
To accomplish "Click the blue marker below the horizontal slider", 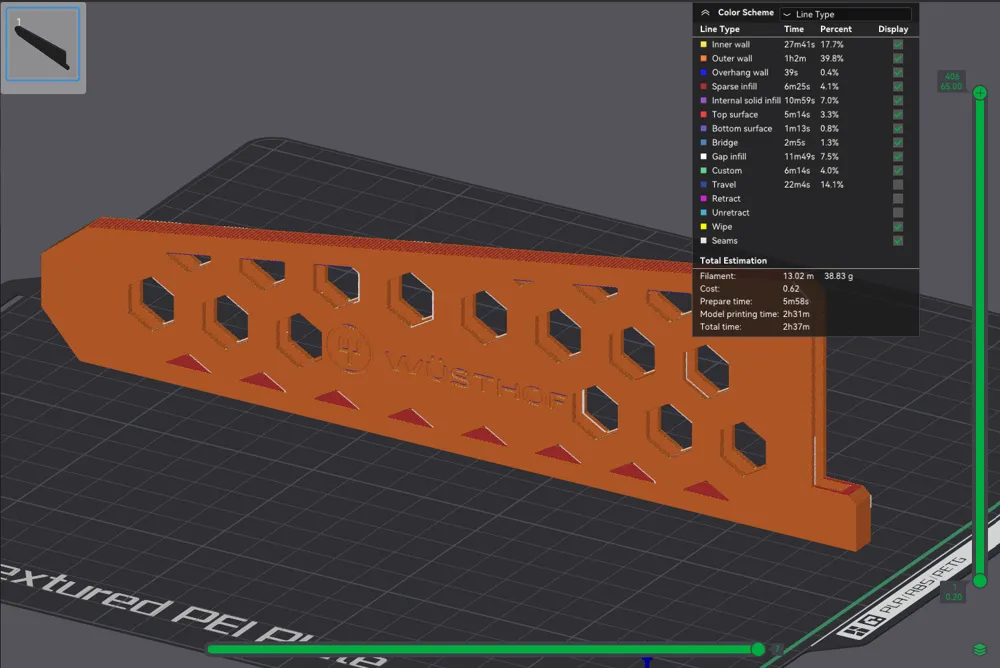I will [648, 662].
